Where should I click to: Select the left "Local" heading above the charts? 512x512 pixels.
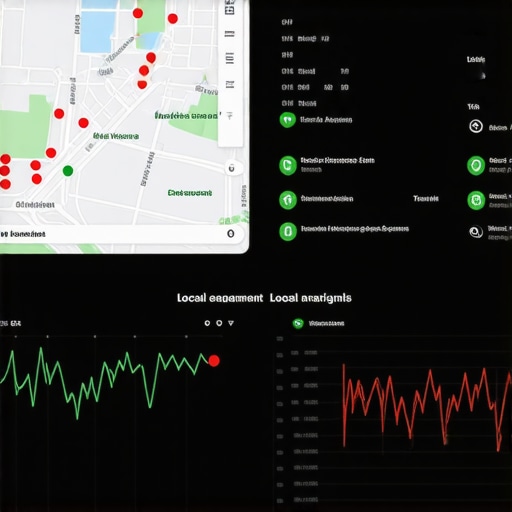pyautogui.click(x=191, y=298)
